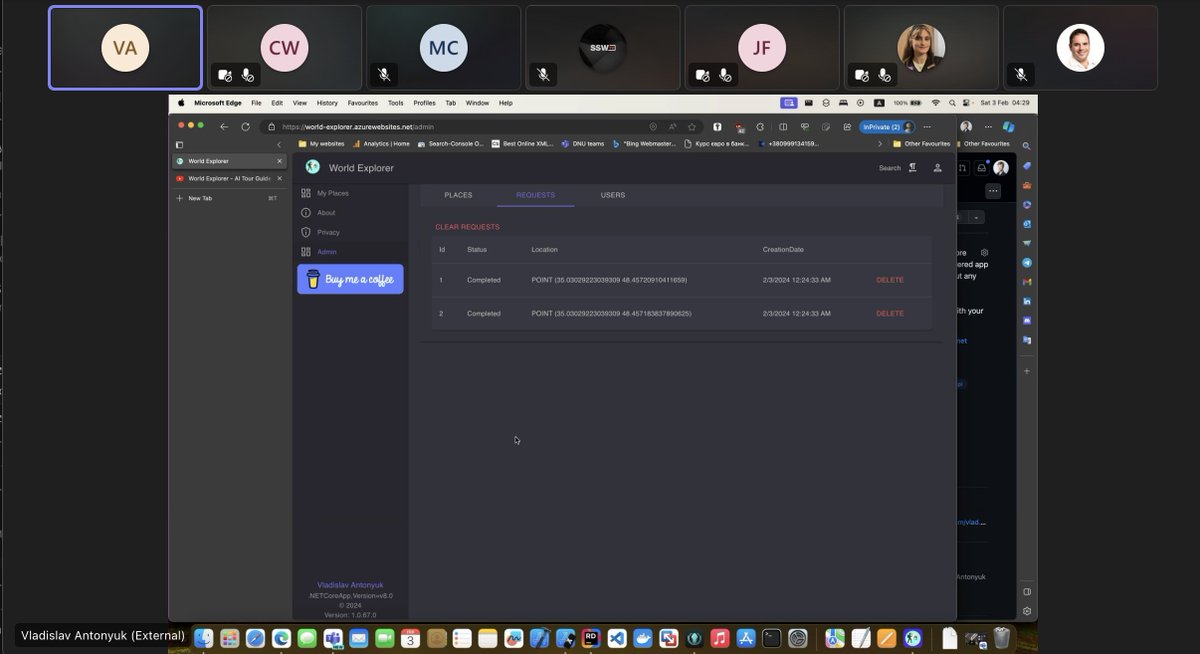Click the Search field in app header
Image resolution: width=1200 pixels, height=654 pixels.
coord(889,168)
